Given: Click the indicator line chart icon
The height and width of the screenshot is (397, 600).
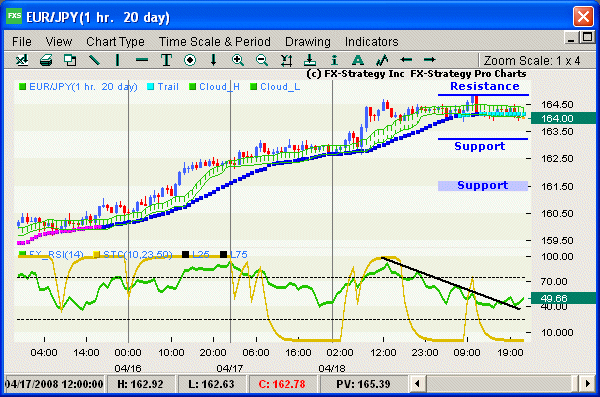Looking at the screenshot, I should pos(382,60).
